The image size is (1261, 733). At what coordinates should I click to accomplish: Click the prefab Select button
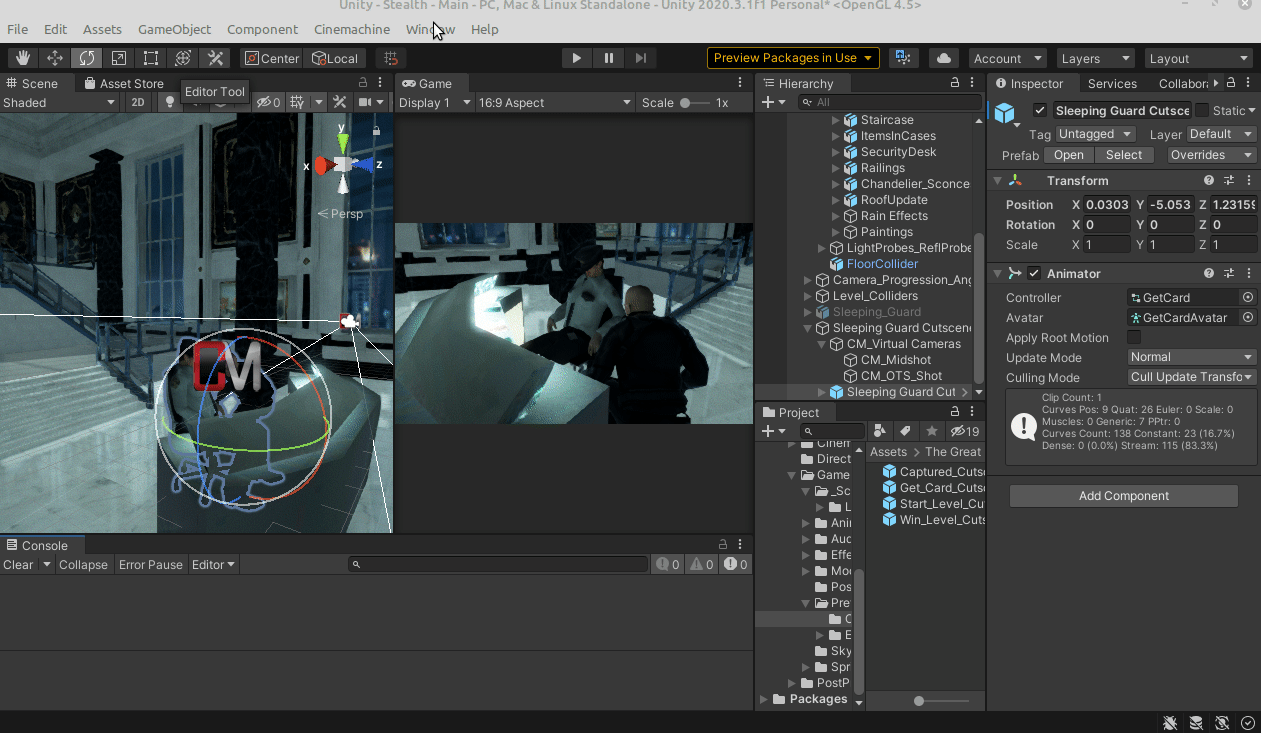tap(1123, 155)
